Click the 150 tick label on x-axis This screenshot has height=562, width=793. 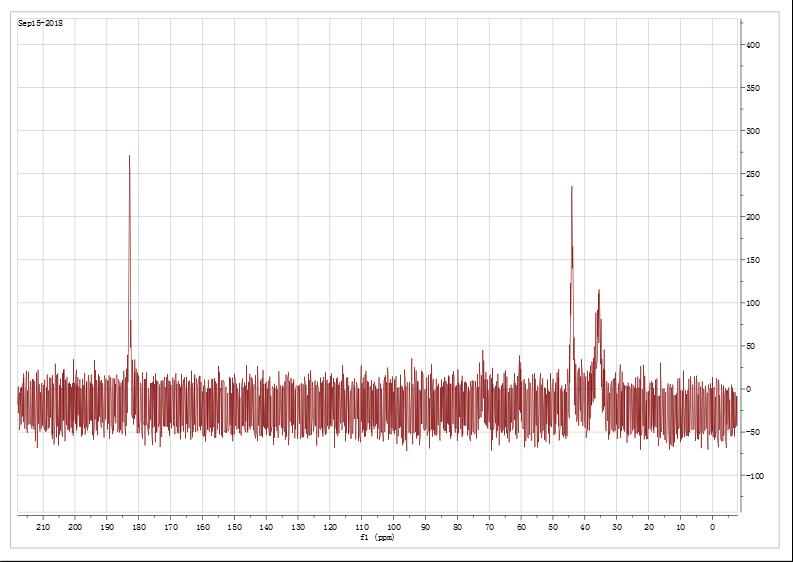[234, 527]
